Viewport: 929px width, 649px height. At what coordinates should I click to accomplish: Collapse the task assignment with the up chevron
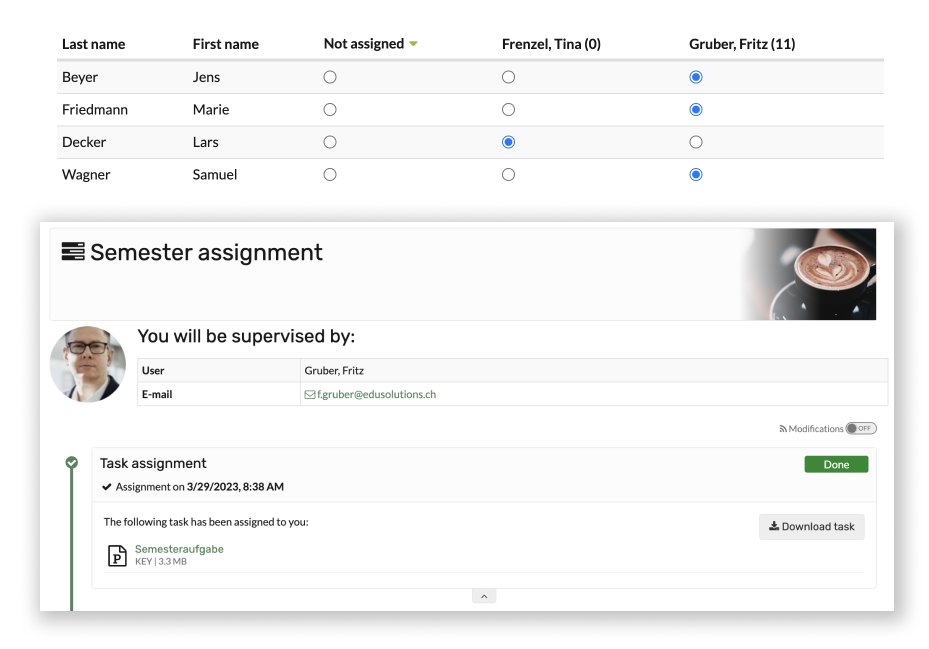tap(484, 596)
